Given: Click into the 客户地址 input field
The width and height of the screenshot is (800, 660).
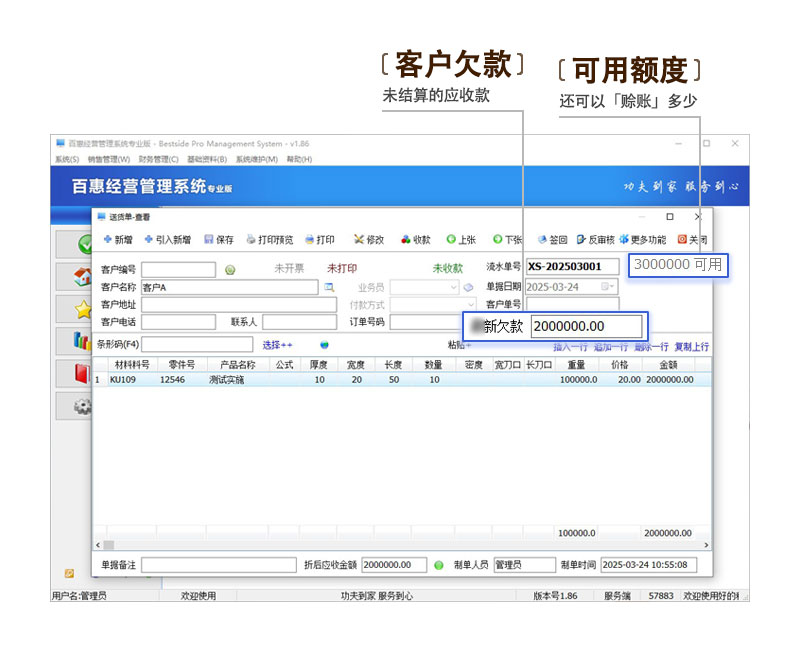Looking at the screenshot, I should point(239,305).
